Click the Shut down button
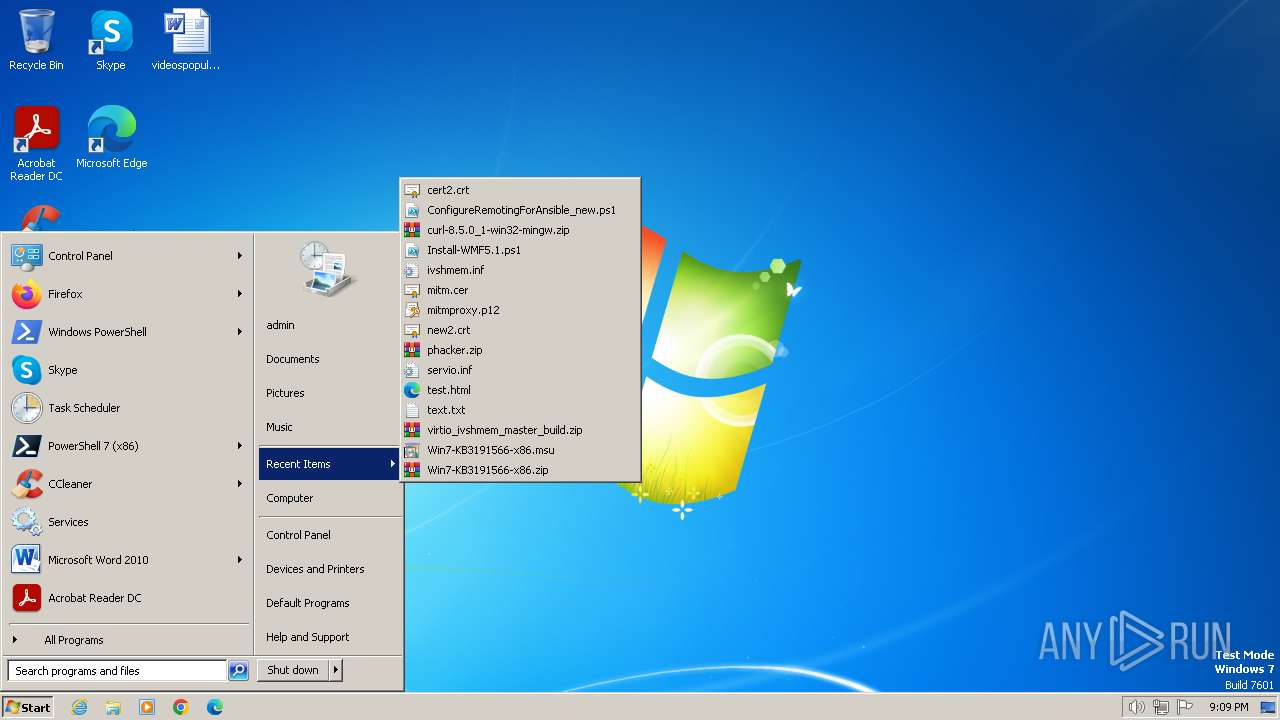 [x=293, y=670]
